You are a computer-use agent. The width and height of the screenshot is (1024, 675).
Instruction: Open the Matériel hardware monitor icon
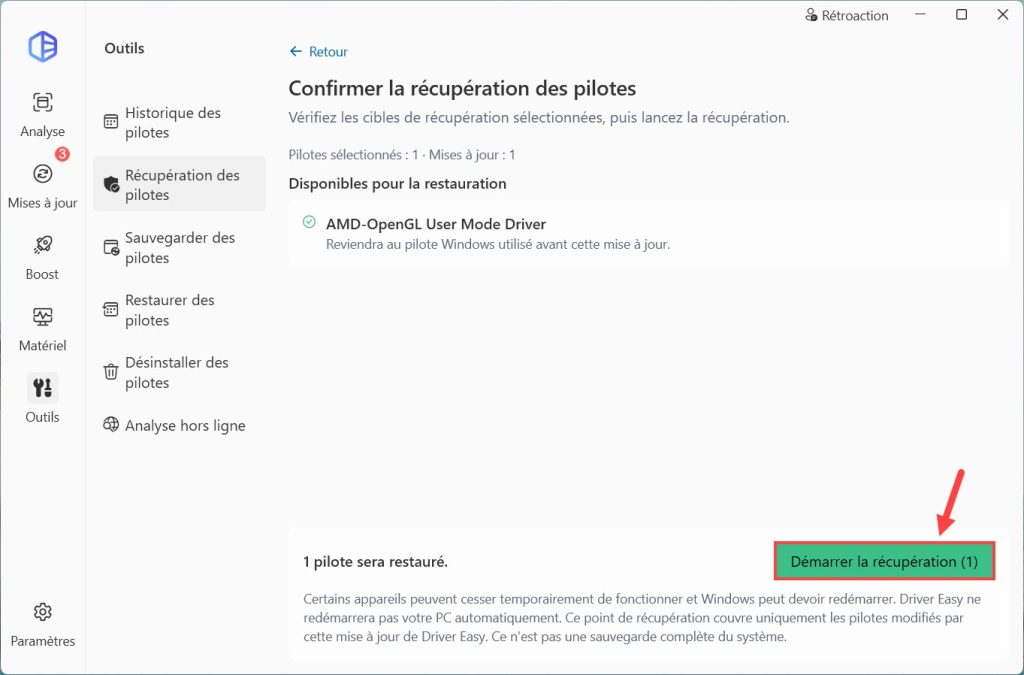42,317
